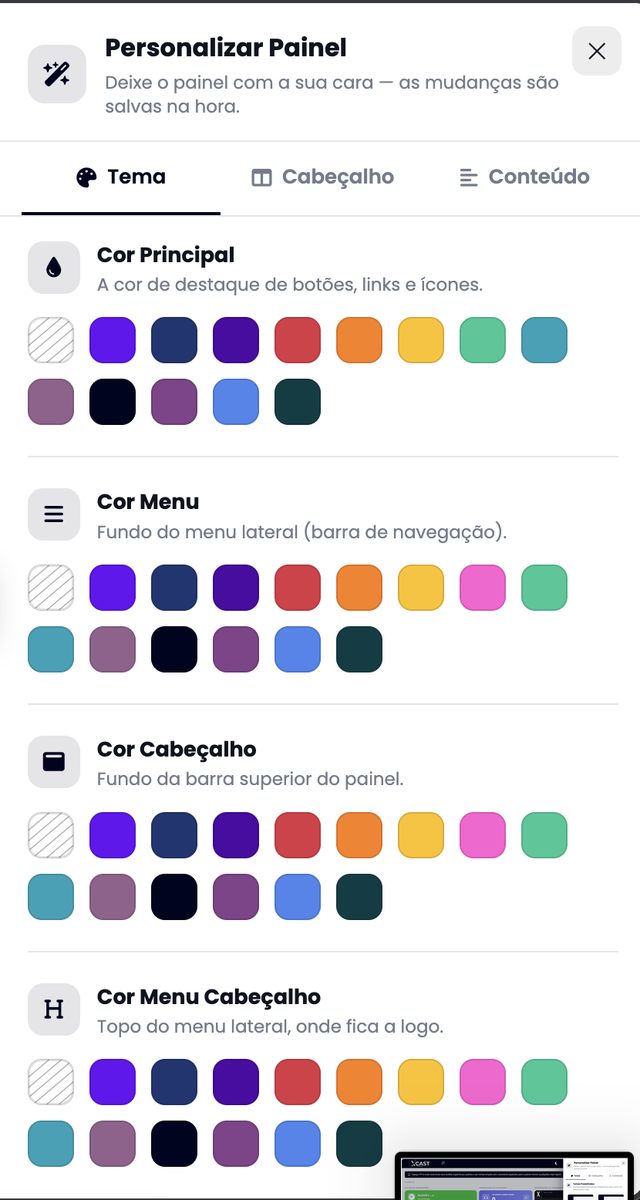This screenshot has width=640, height=1200.
Task: Reset Cor Principal using the striped swatch
Action: point(51,340)
